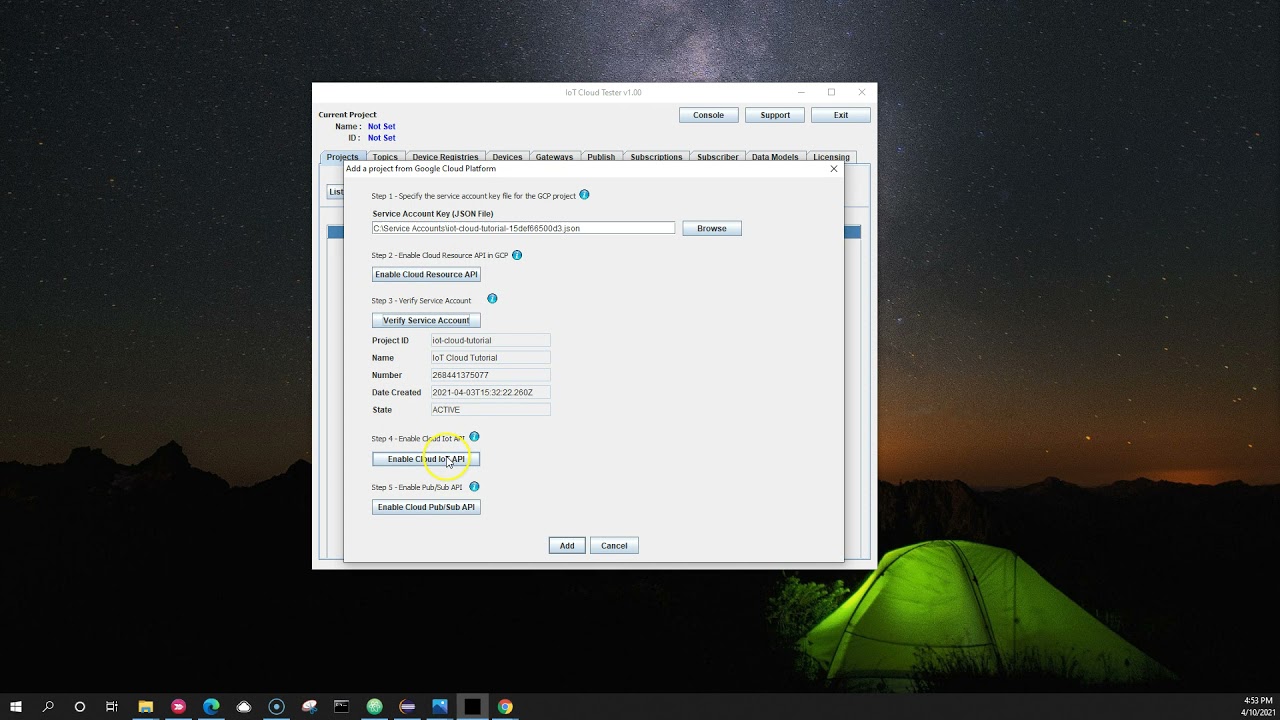Open Cortana circle on the taskbar

(80, 706)
